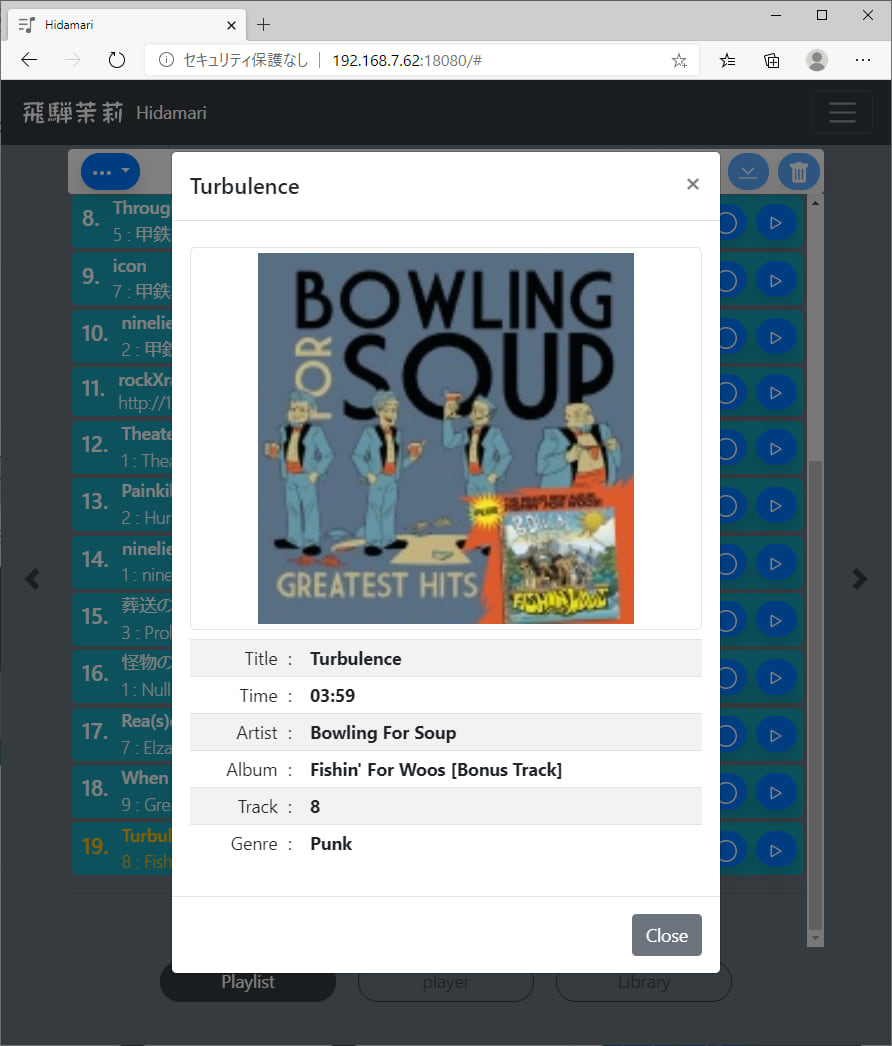Select playlist row 9 icon
Image resolution: width=892 pixels, height=1046 pixels.
tap(122, 278)
